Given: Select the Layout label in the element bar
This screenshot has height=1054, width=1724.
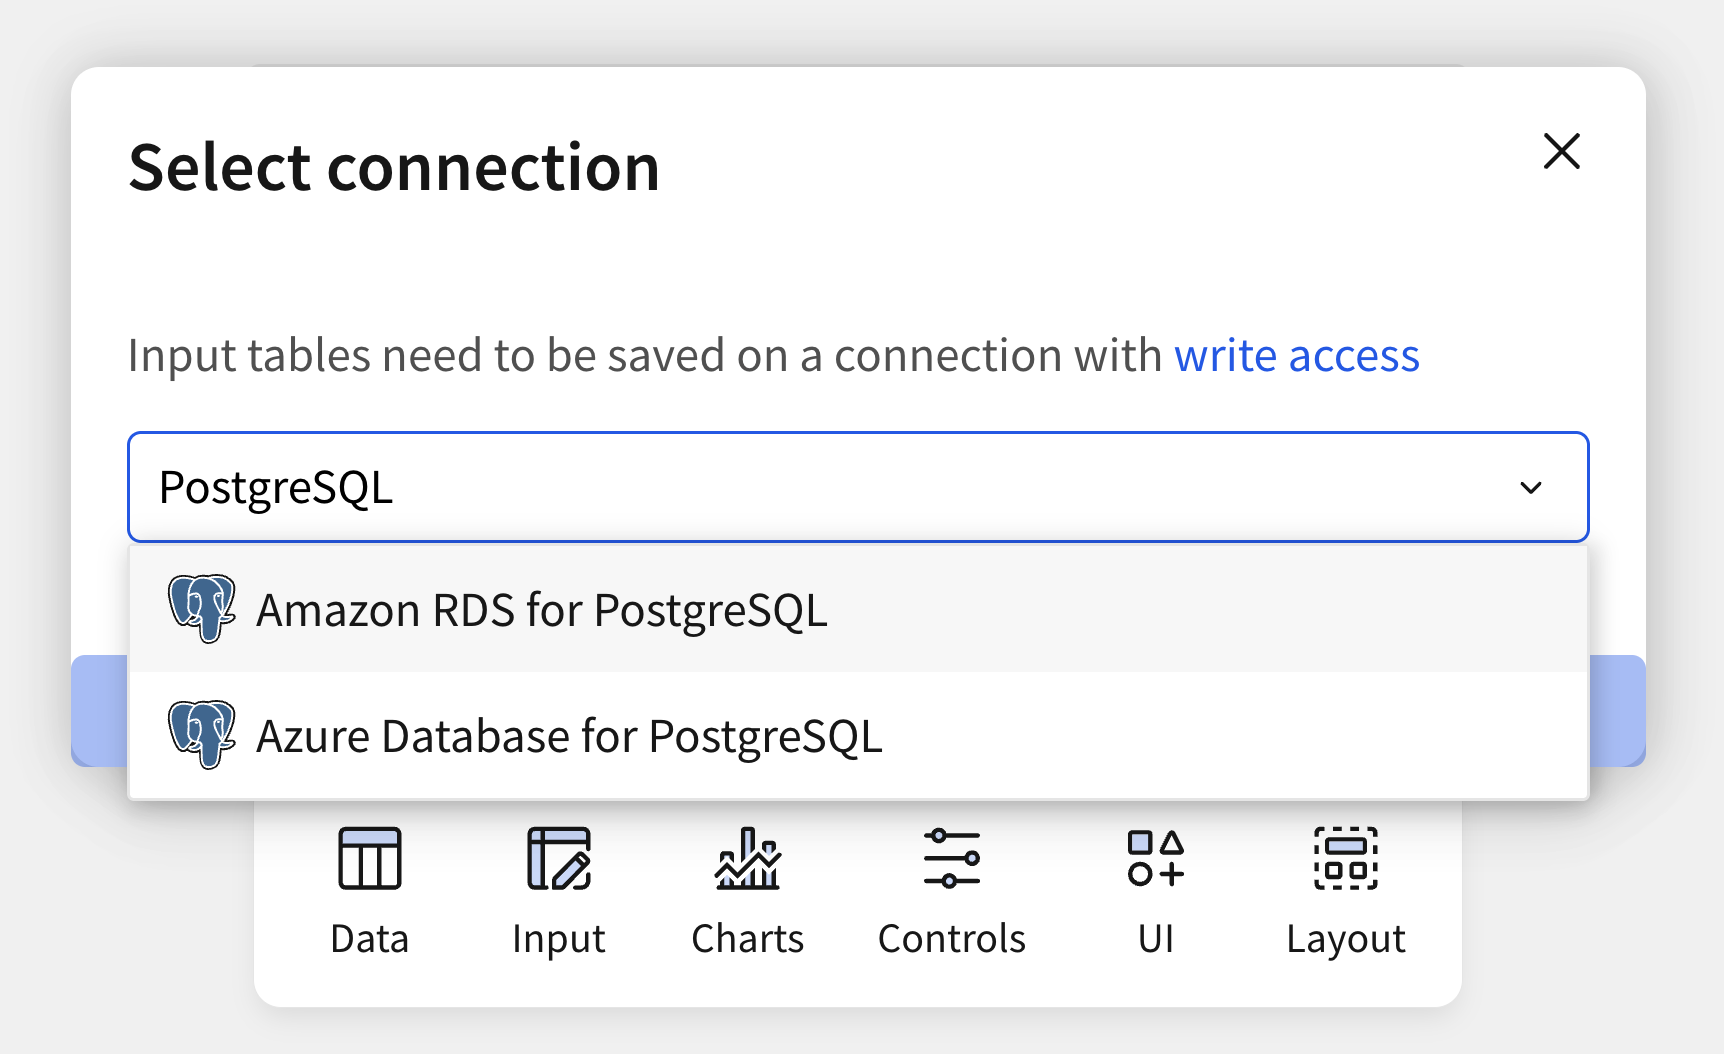Looking at the screenshot, I should [x=1346, y=939].
